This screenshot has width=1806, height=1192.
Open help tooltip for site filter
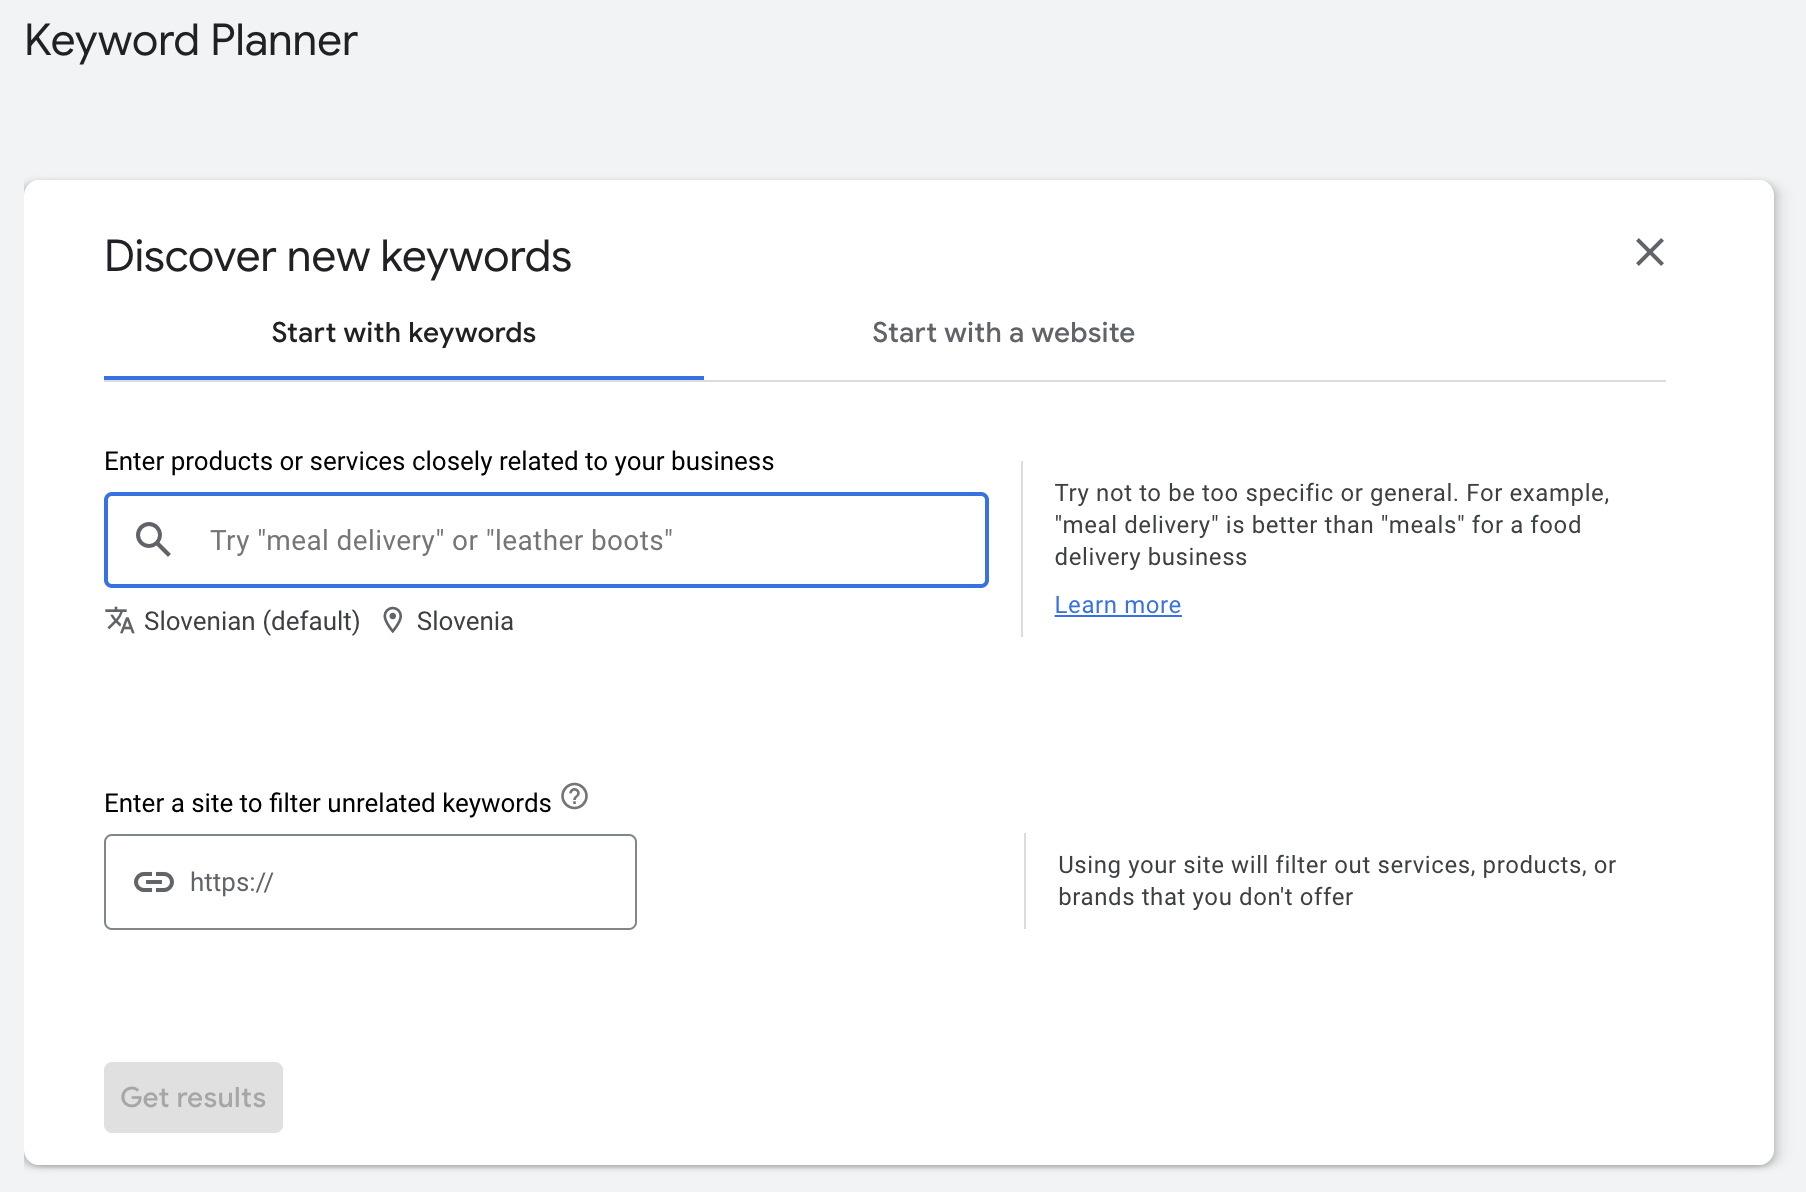[574, 797]
